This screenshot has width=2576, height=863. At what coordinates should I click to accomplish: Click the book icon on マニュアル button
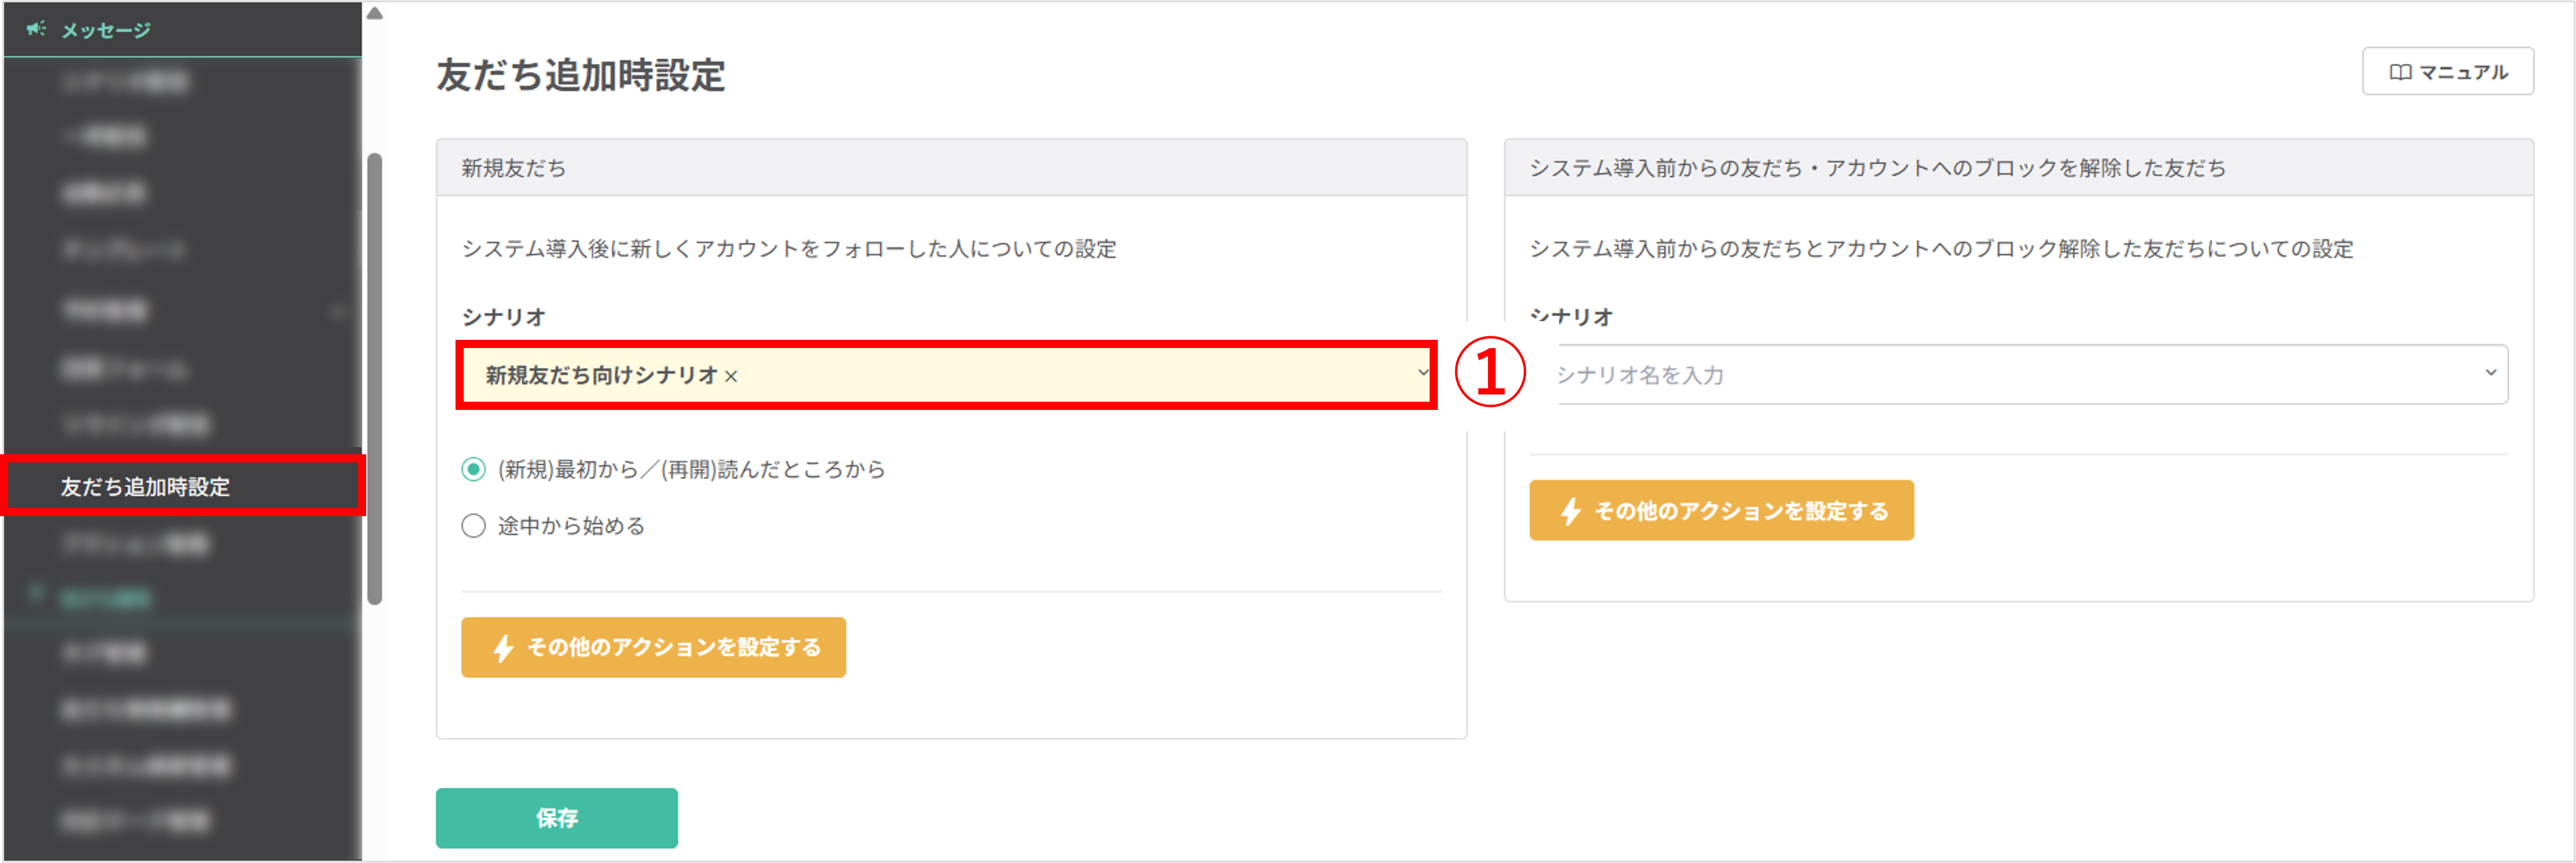(2400, 72)
